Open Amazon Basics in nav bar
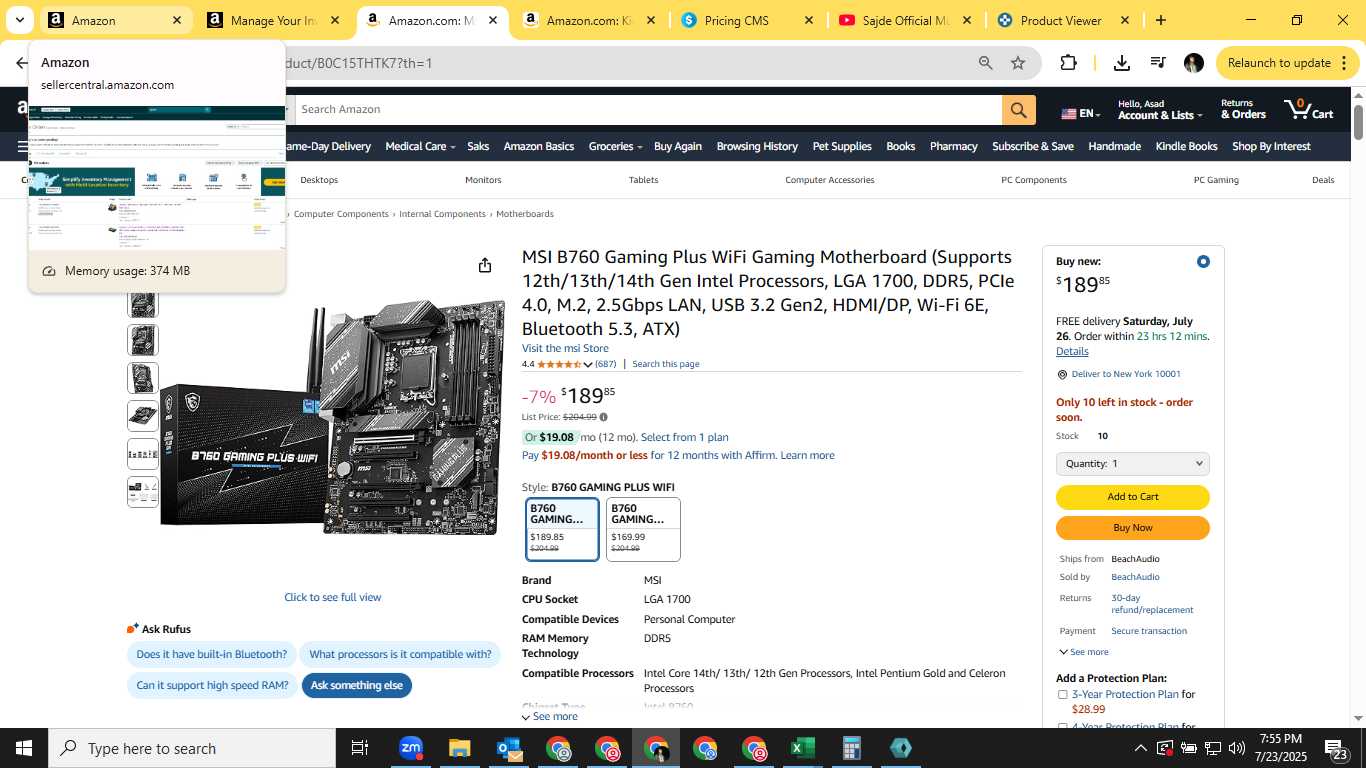 [538, 146]
